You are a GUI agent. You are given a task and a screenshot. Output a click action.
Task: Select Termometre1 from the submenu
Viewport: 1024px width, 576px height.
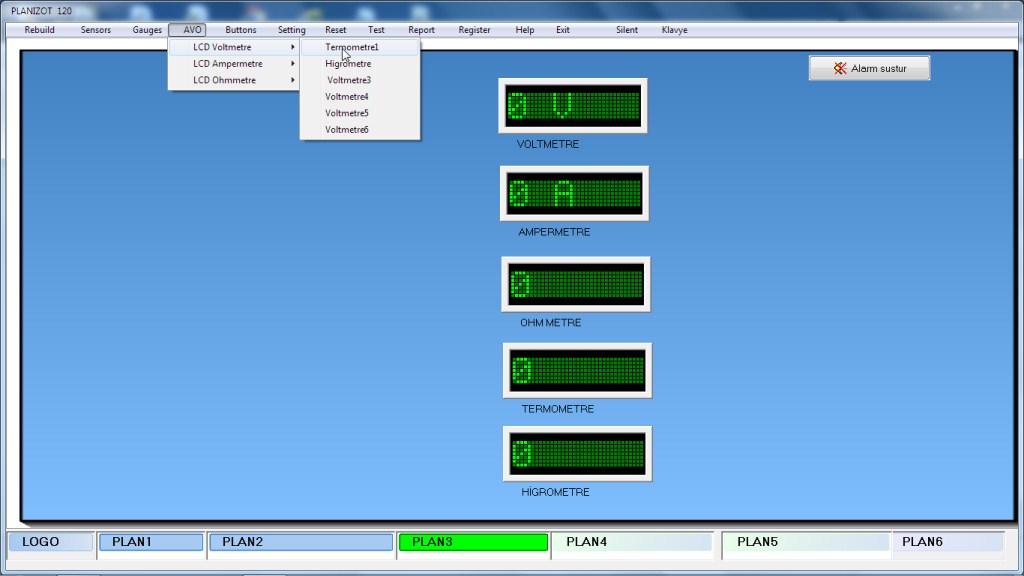coord(352,47)
